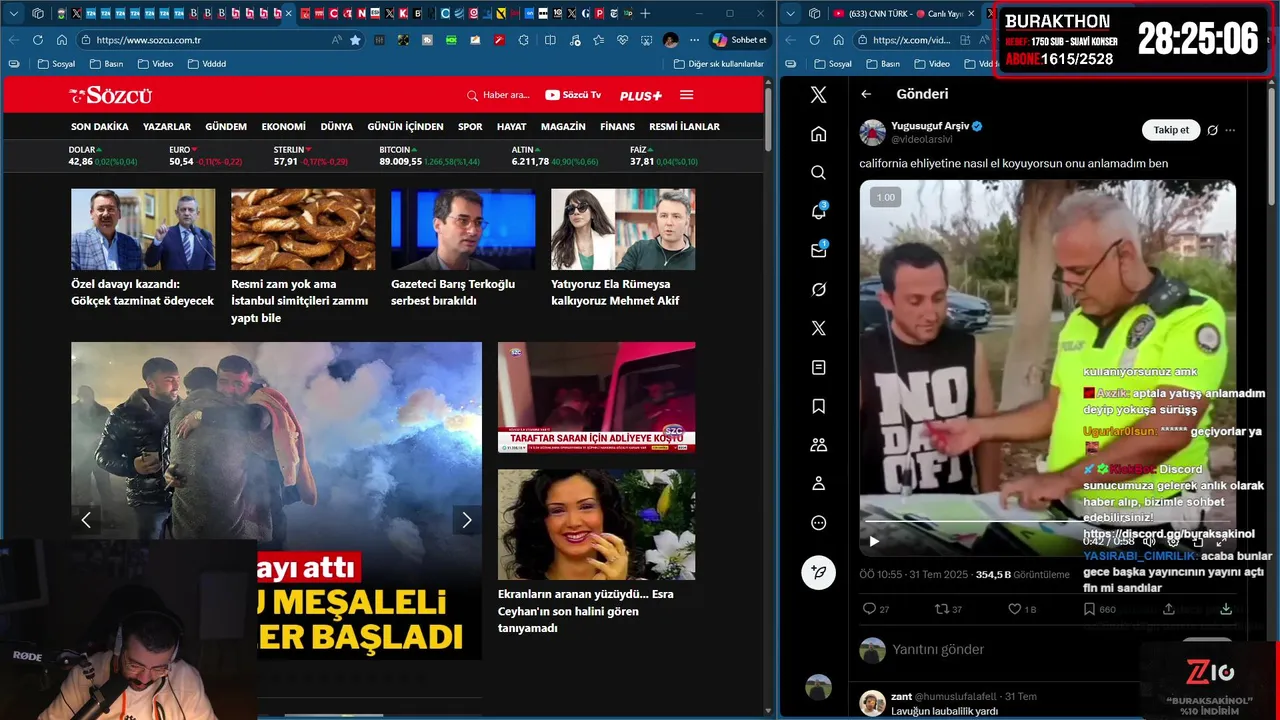
Task: Open Sözcü Tv link
Action: [573, 95]
